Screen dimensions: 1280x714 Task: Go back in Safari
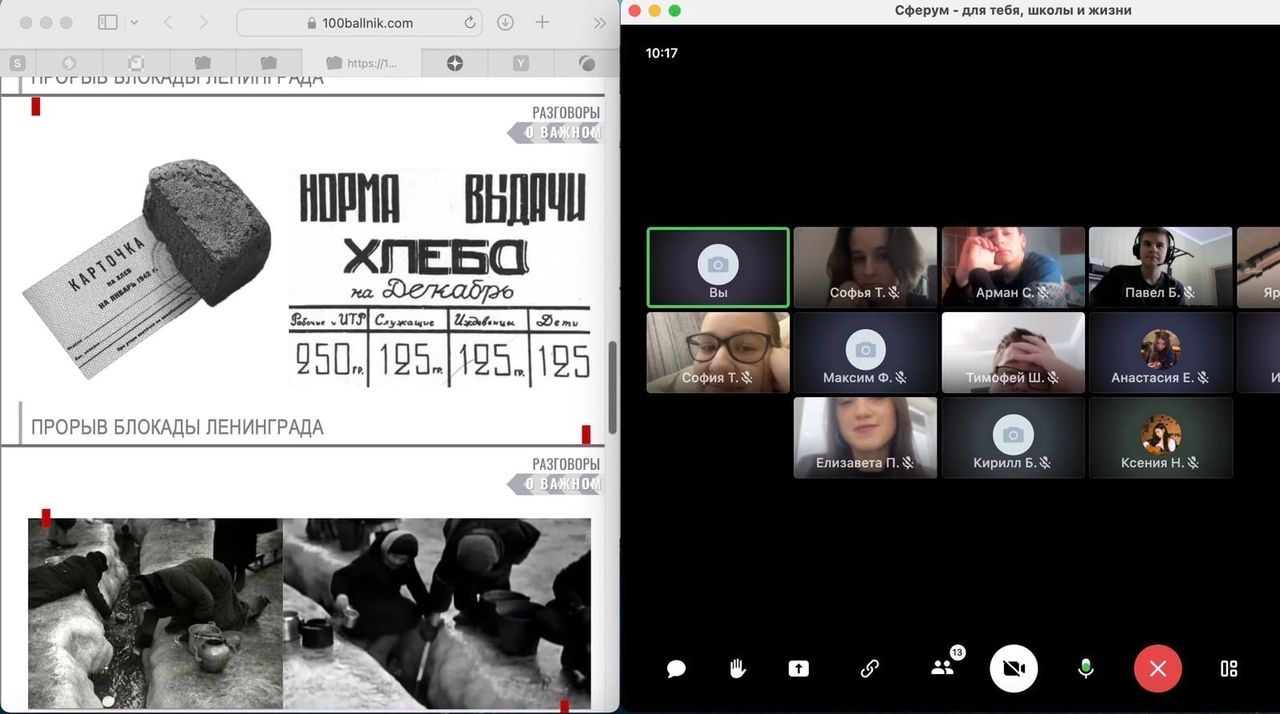coord(167,22)
